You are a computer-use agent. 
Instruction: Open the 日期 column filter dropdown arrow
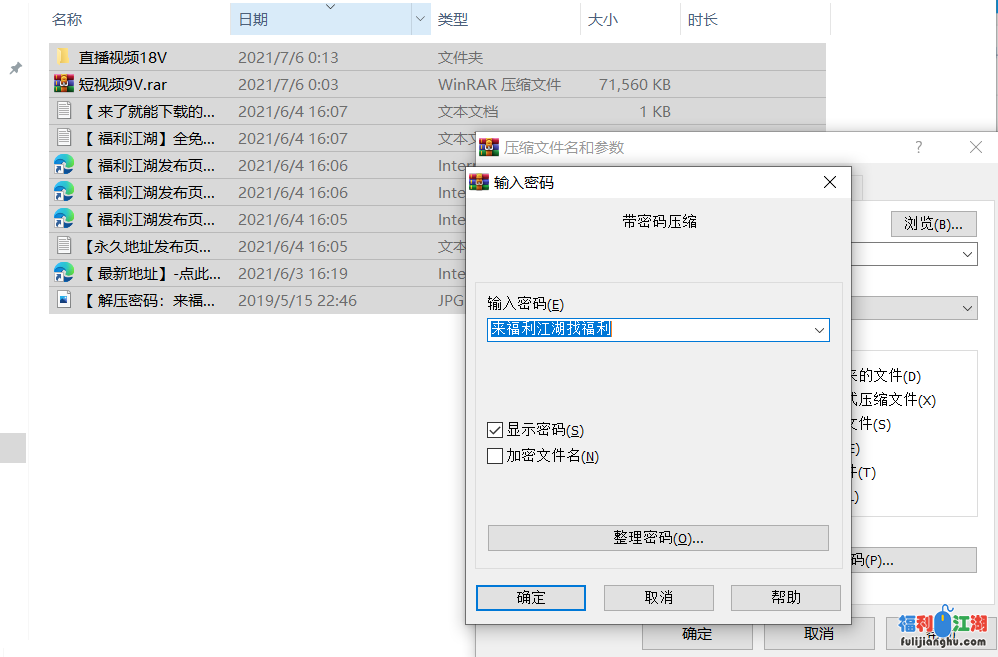click(420, 19)
